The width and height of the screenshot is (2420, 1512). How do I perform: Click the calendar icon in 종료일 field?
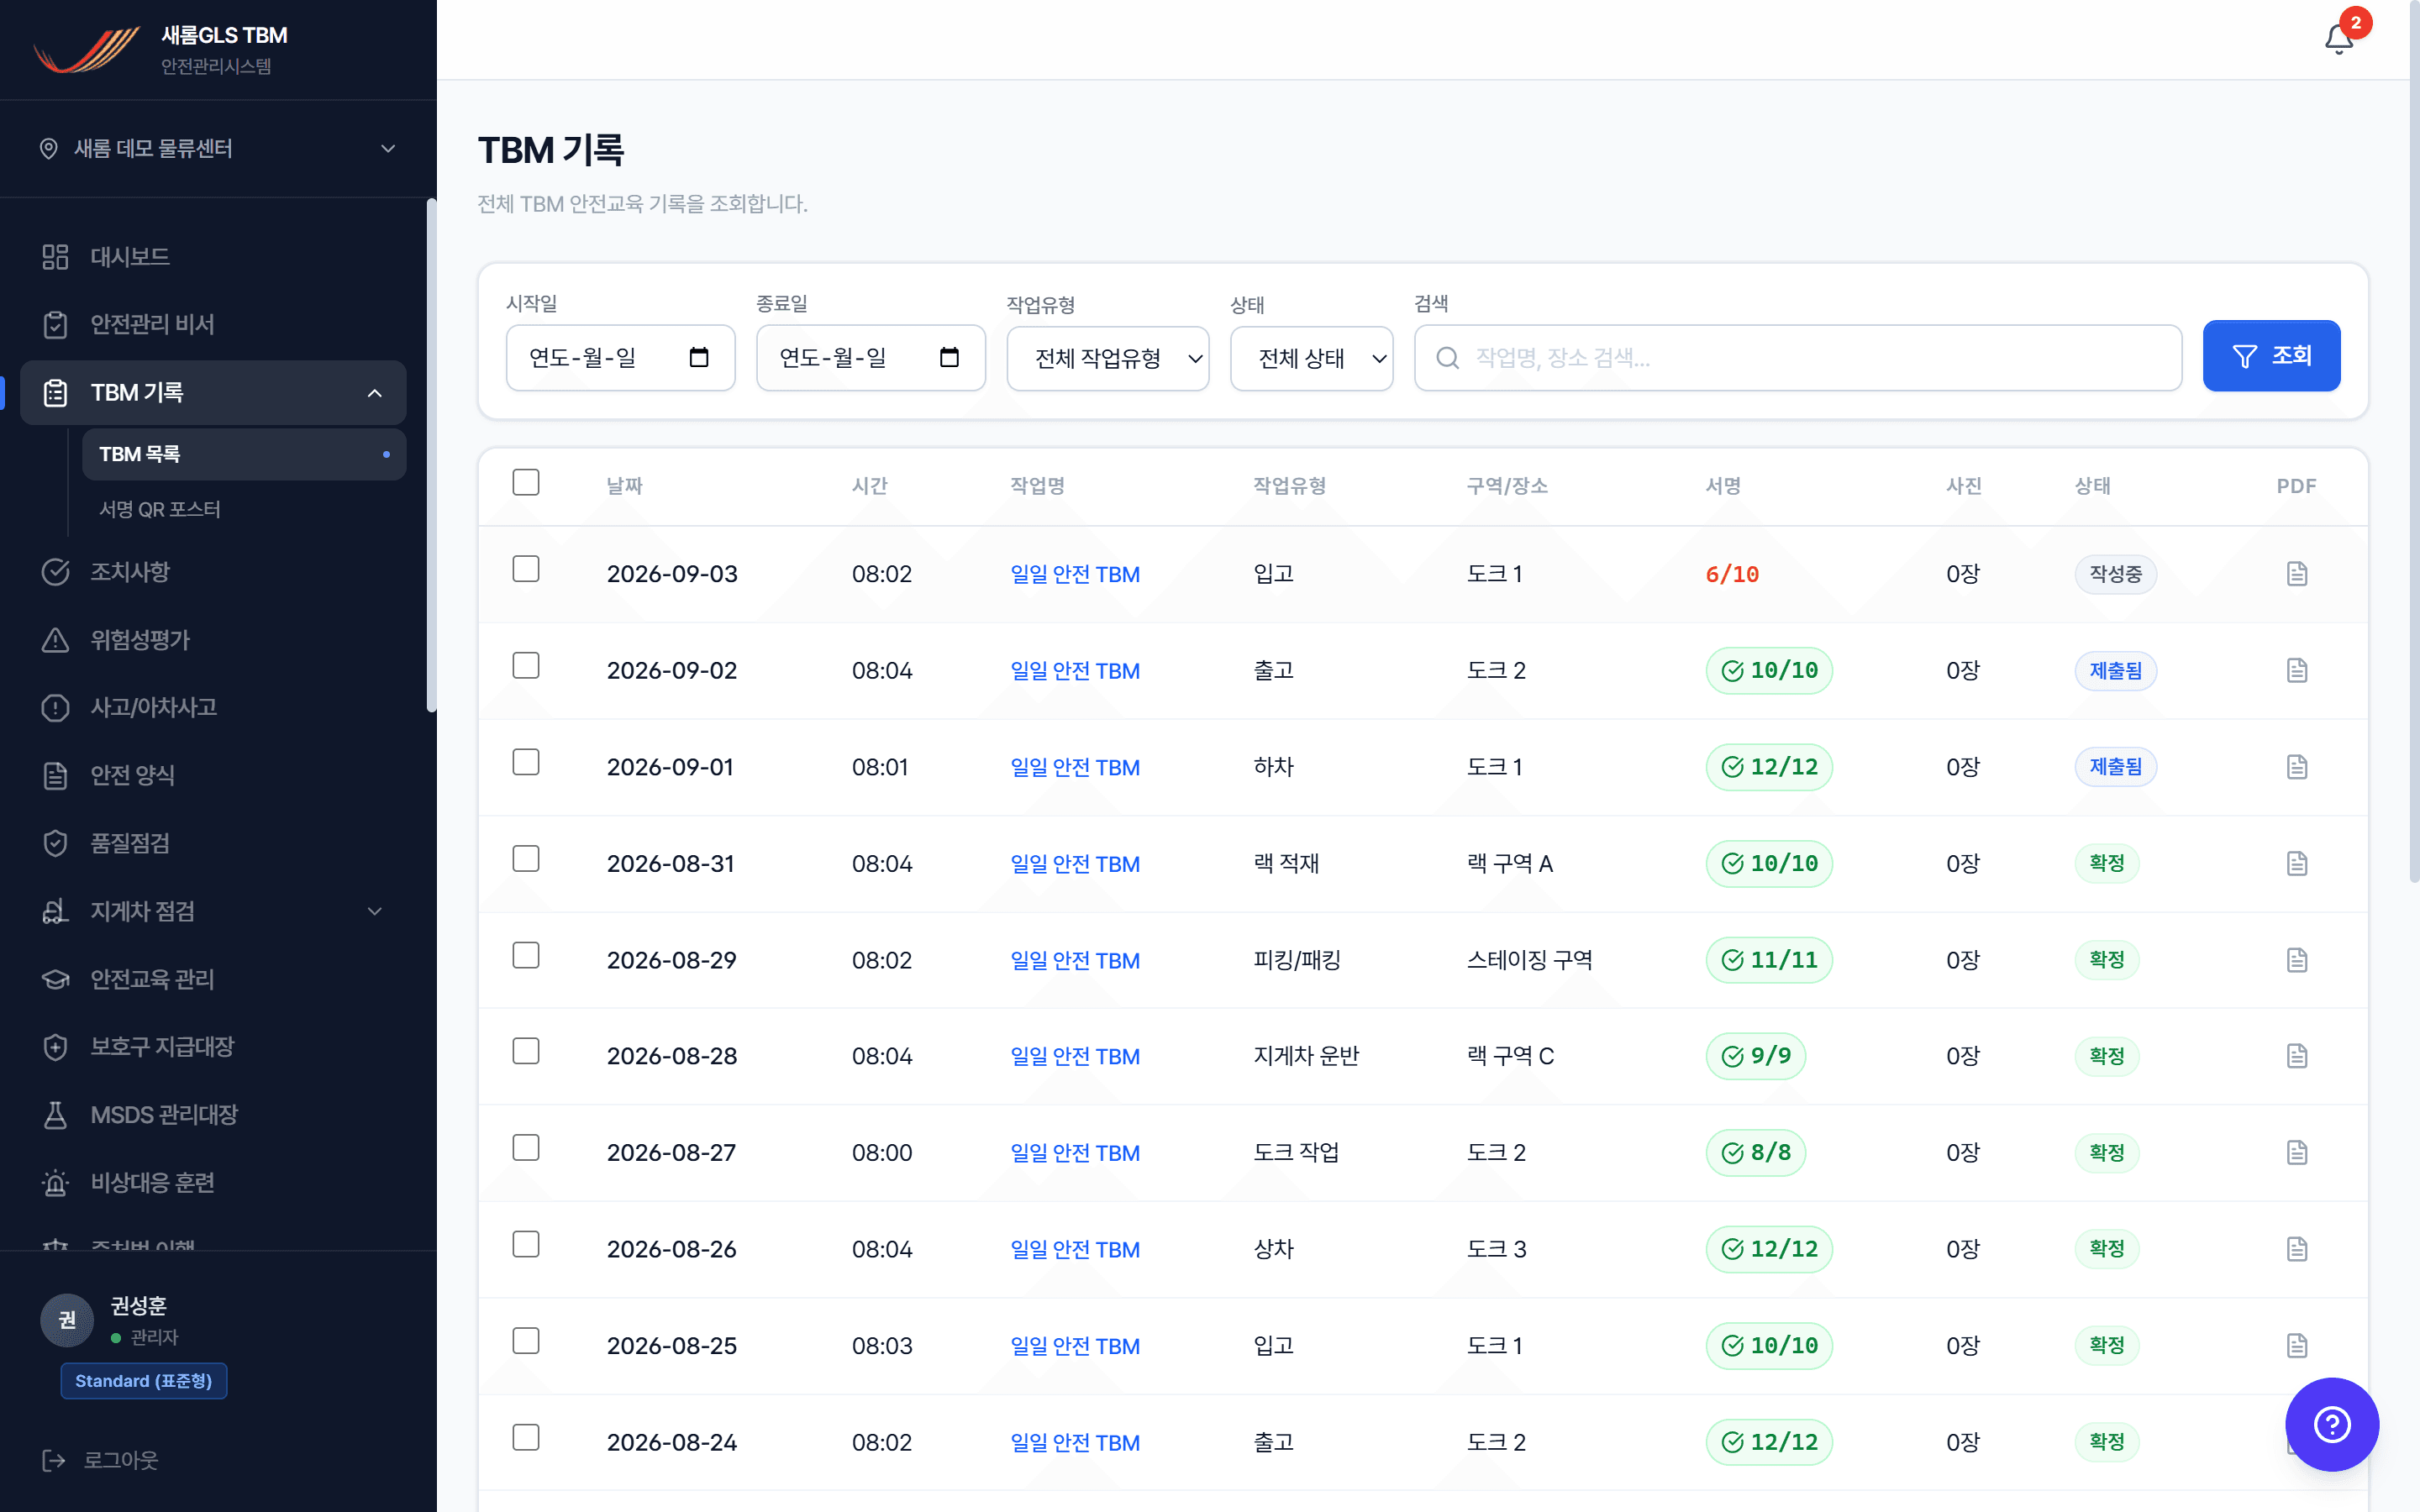pyautogui.click(x=949, y=357)
